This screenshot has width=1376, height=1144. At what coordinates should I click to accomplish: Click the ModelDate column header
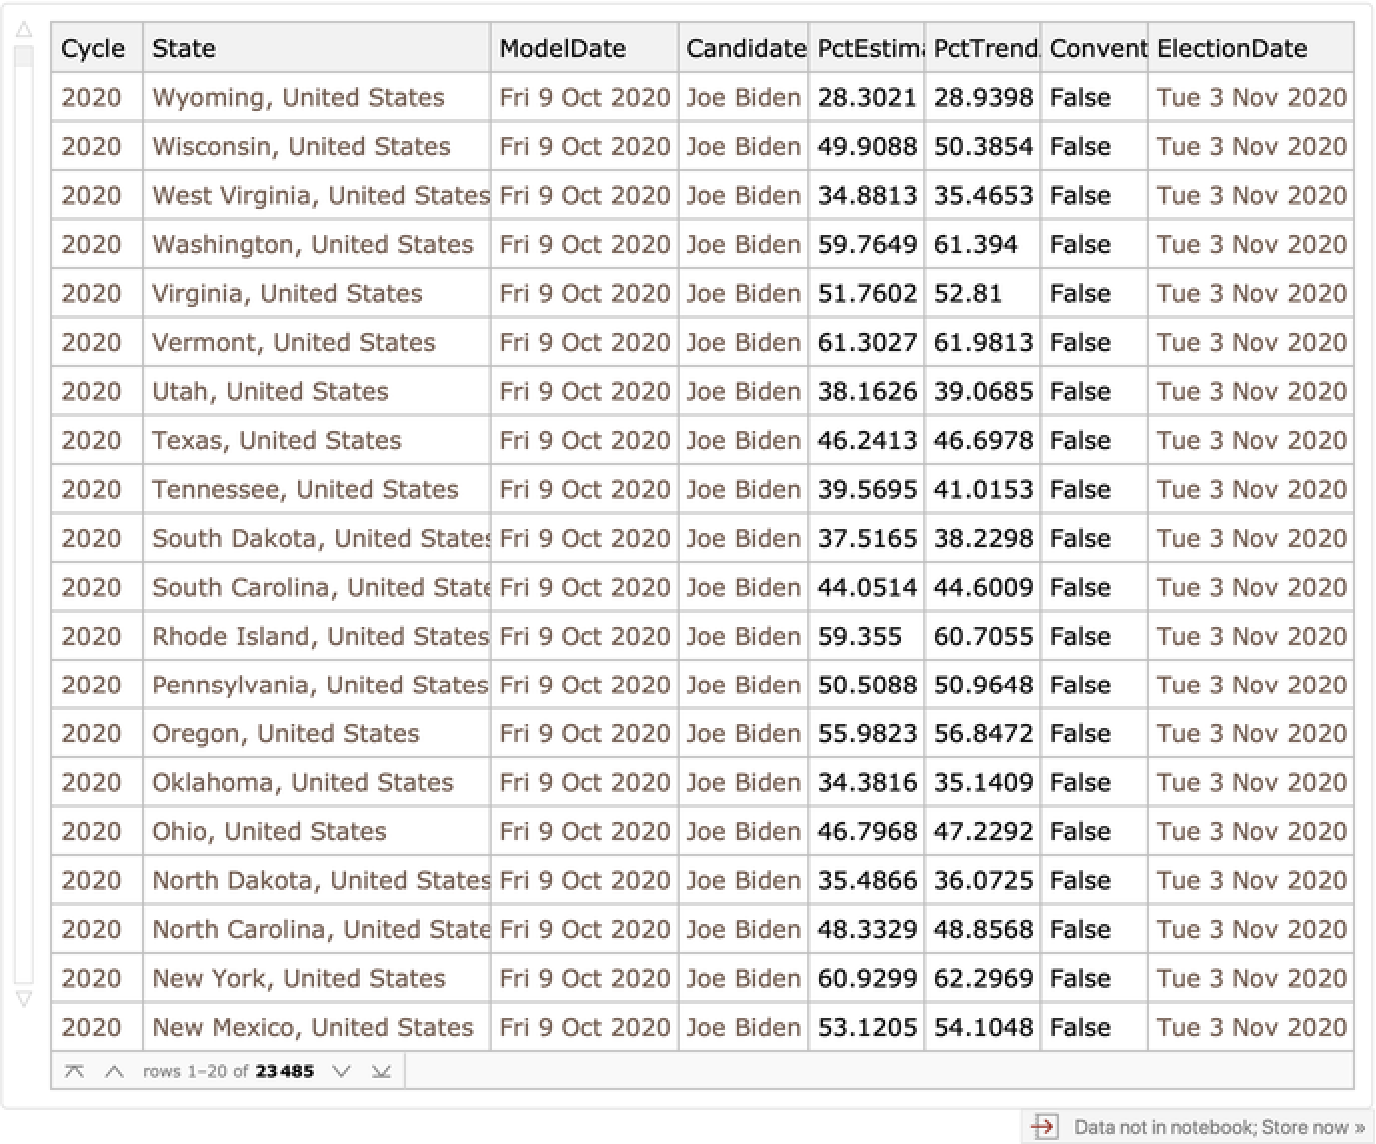pyautogui.click(x=562, y=48)
